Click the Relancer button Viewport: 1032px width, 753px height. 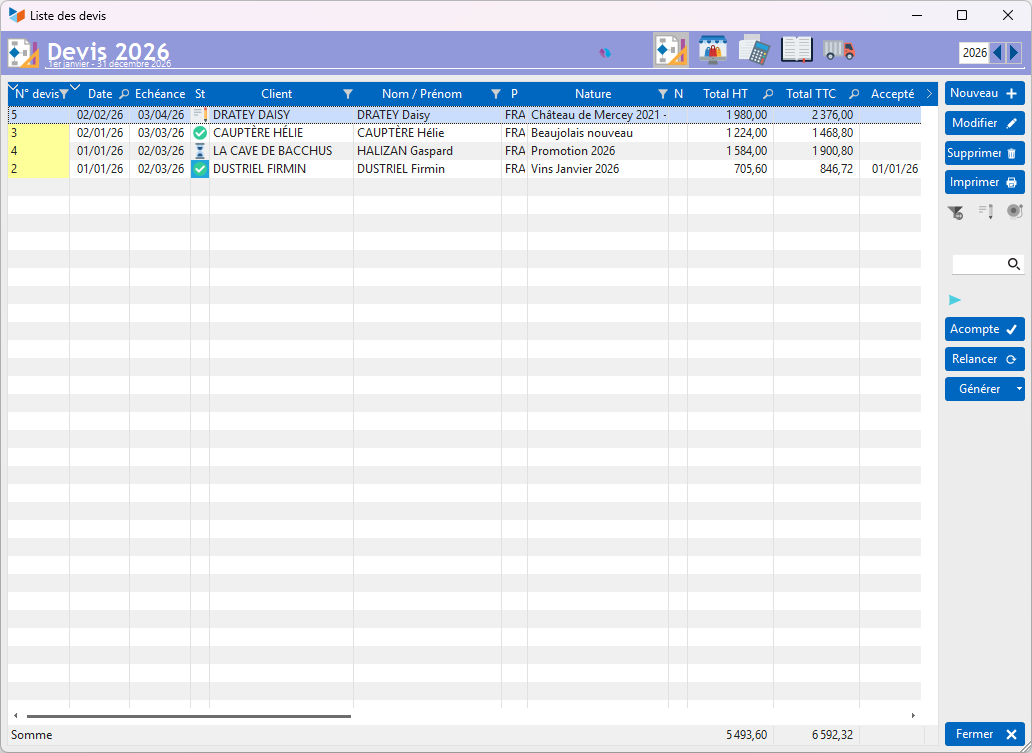[x=984, y=359]
